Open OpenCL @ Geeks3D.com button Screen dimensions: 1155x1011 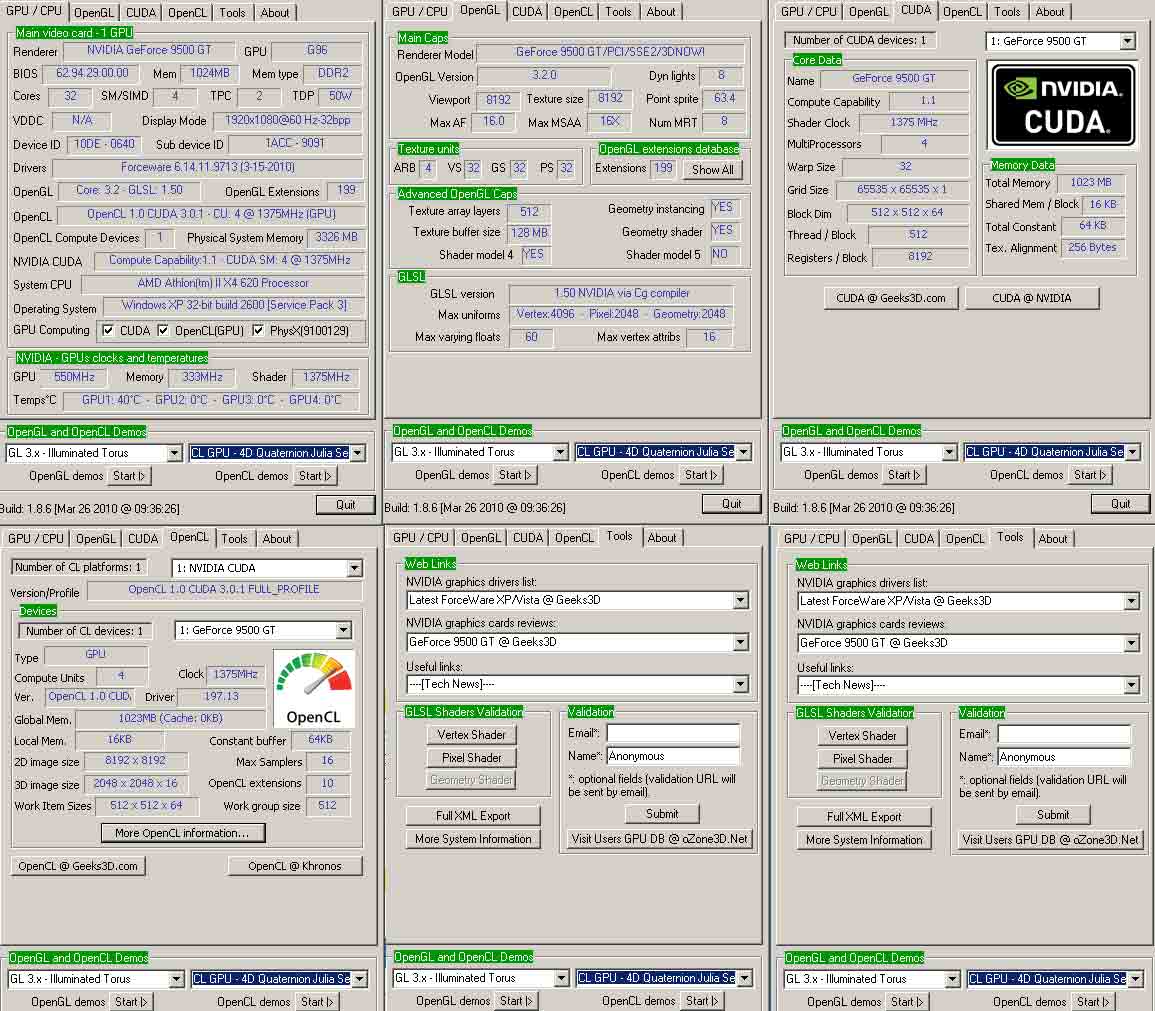point(77,867)
